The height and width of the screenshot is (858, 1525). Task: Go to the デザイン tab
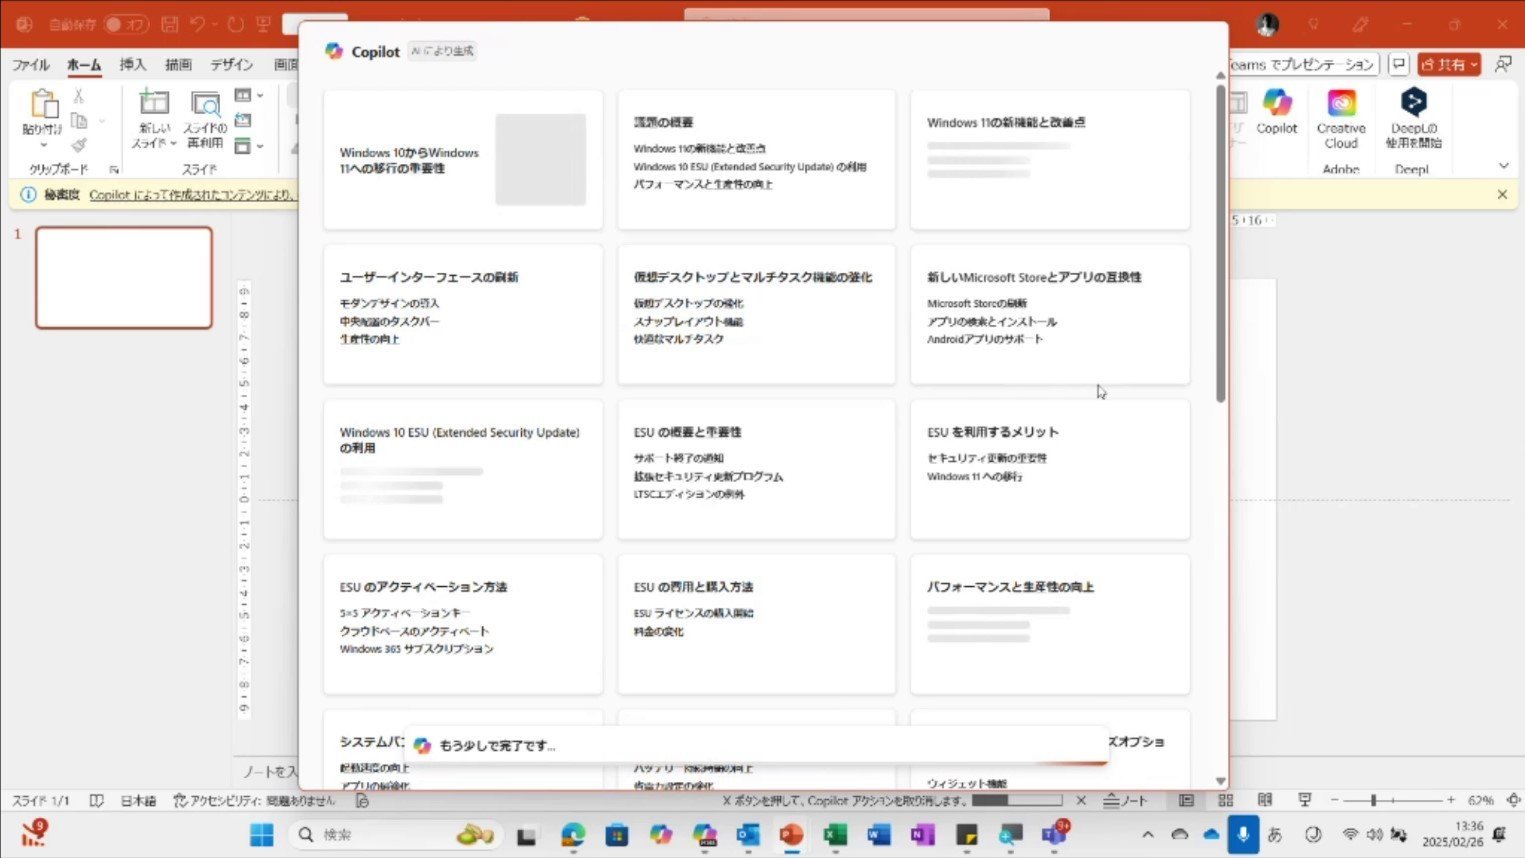pyautogui.click(x=231, y=65)
